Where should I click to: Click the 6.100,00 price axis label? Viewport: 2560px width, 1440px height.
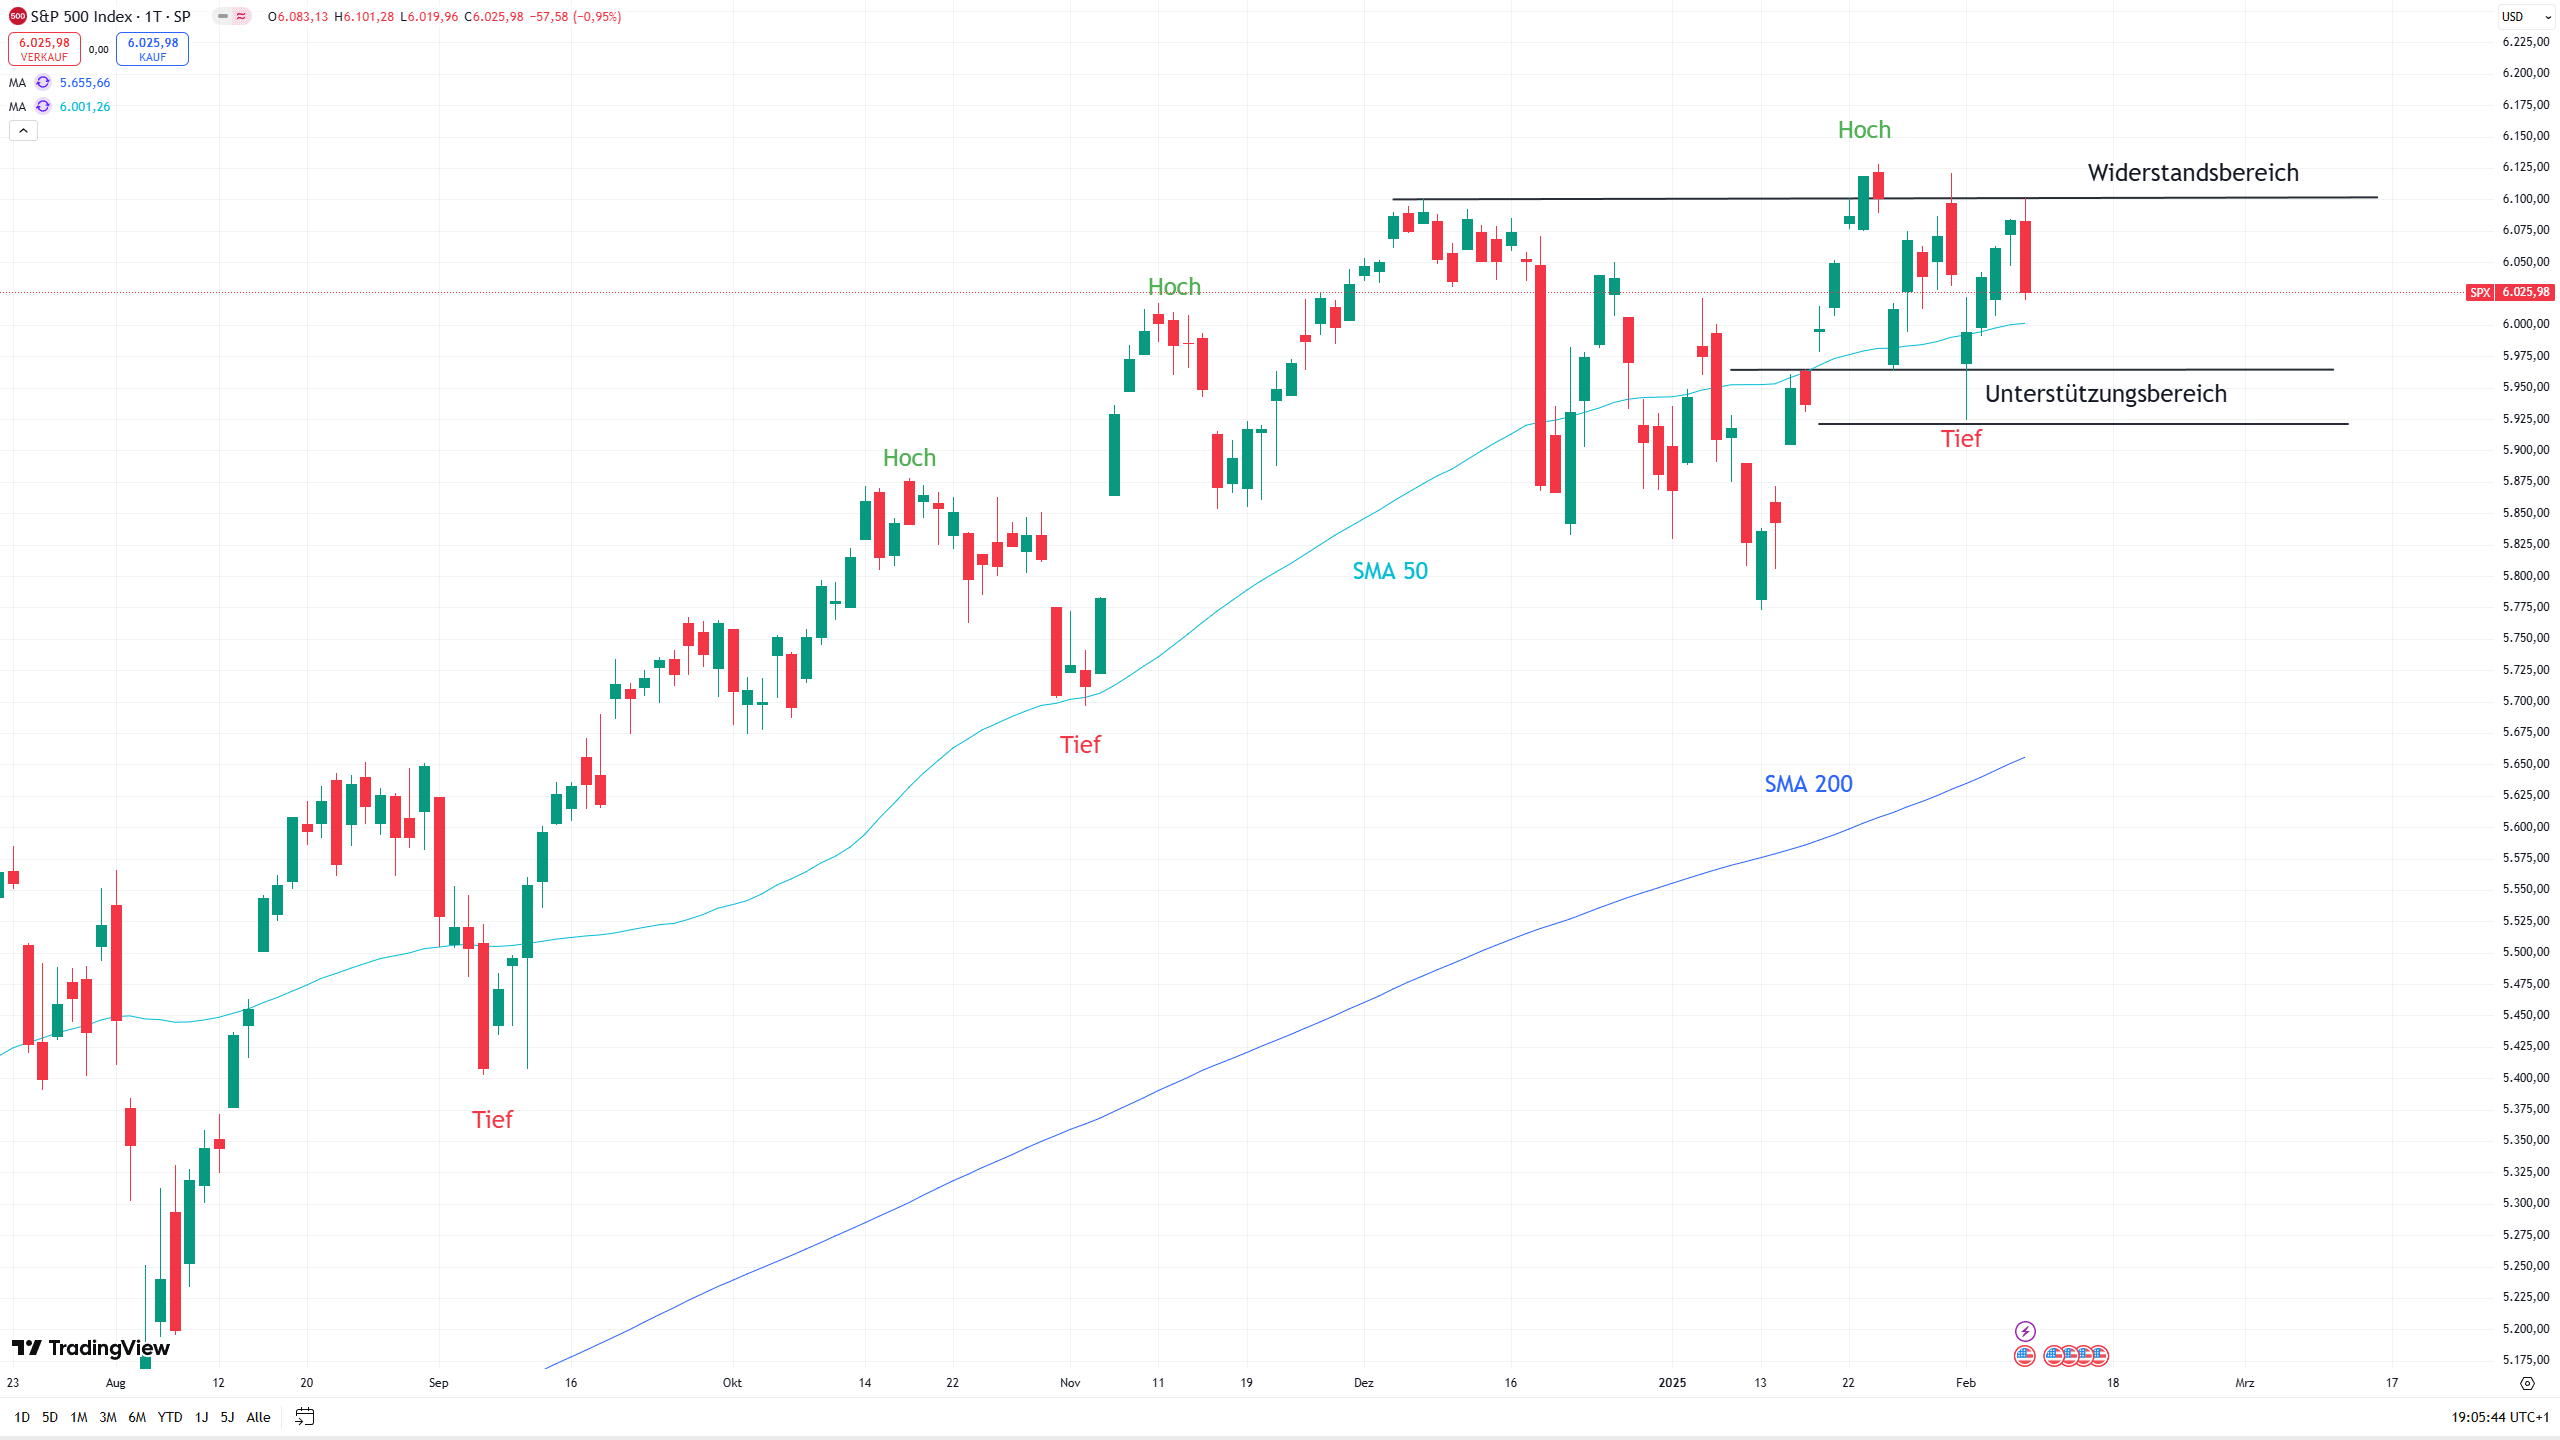[2526, 198]
